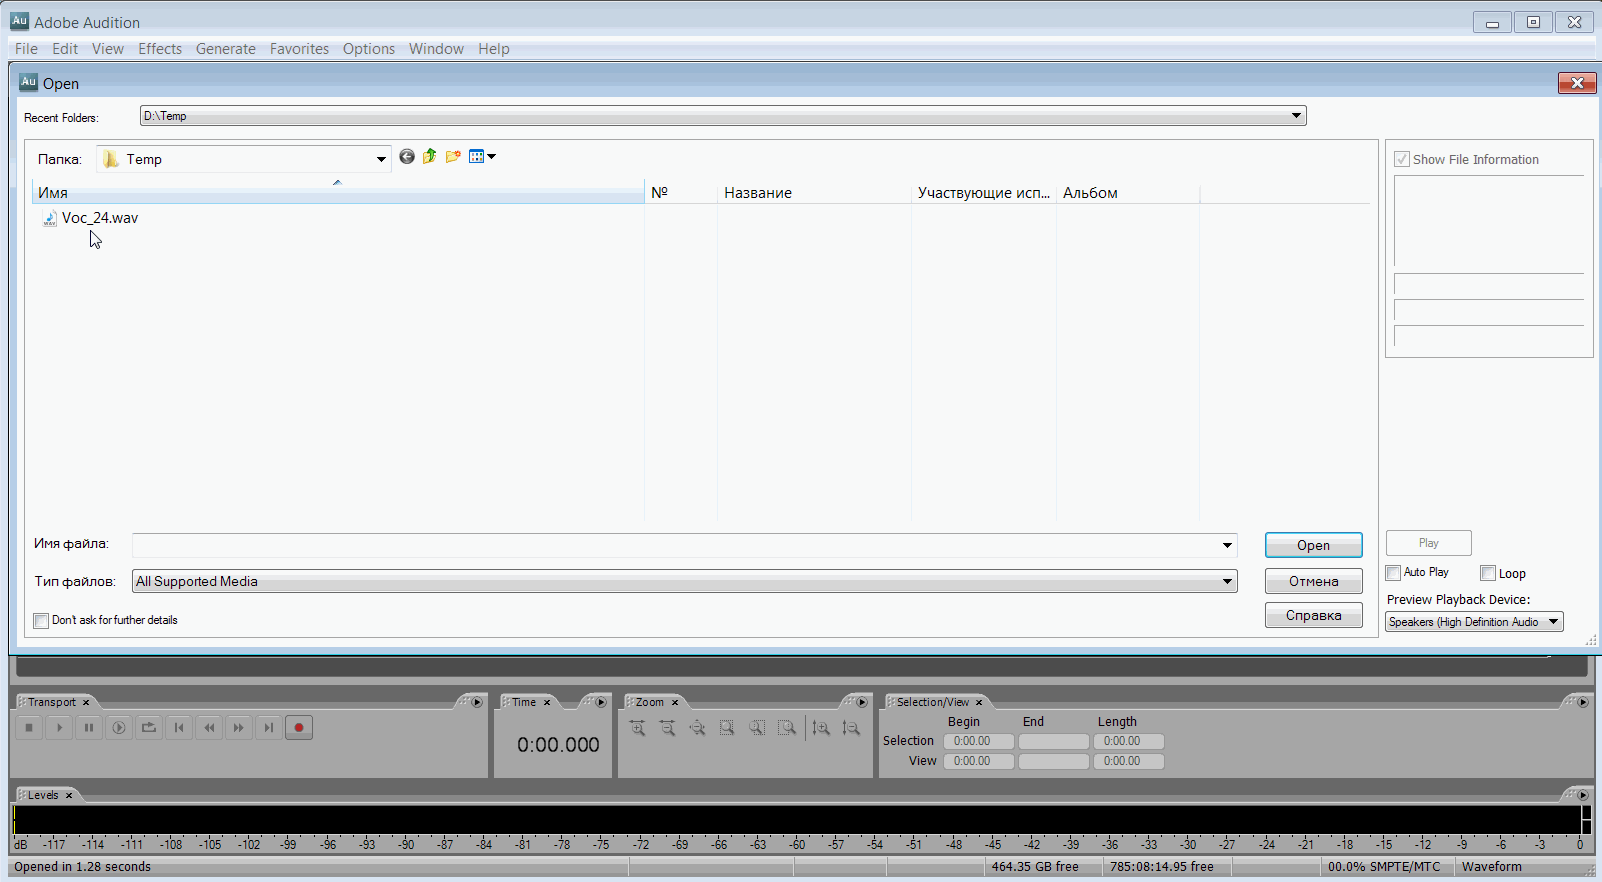Check Don't ask for further details
This screenshot has height=882, width=1602.
tap(41, 621)
